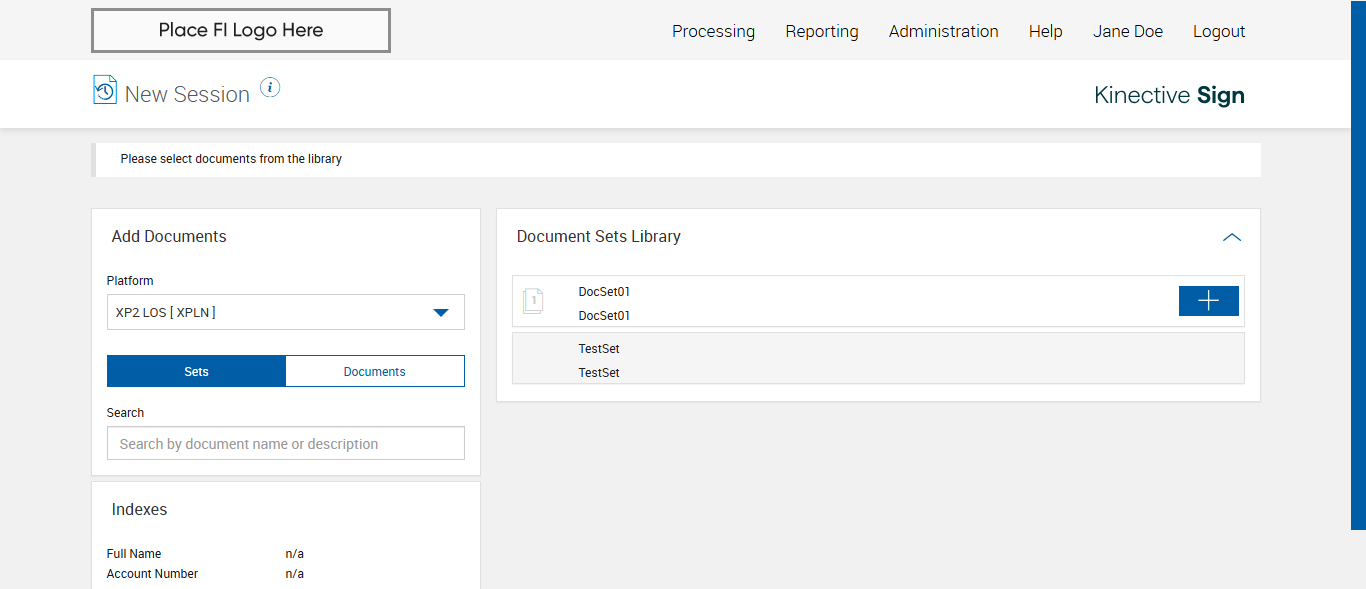Click the Place FI Logo Here placeholder

(x=241, y=30)
